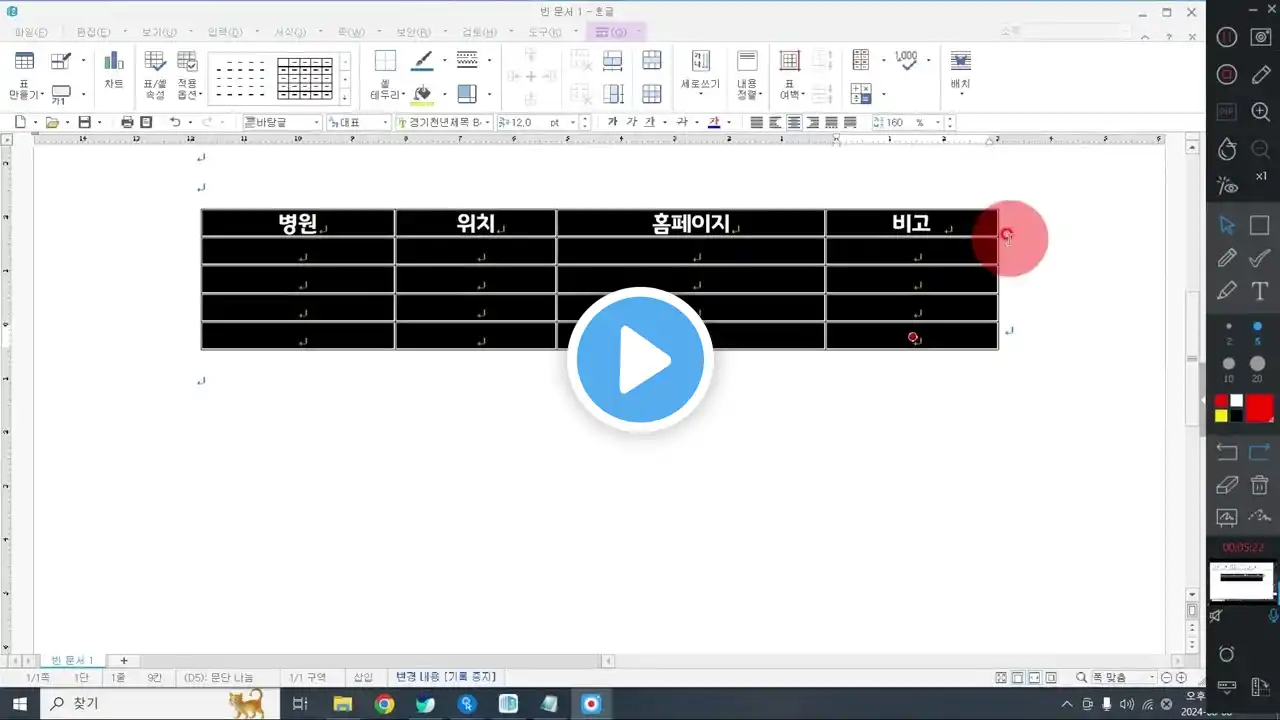
Task: Pause recording in the recorder panel
Action: coord(1227,37)
